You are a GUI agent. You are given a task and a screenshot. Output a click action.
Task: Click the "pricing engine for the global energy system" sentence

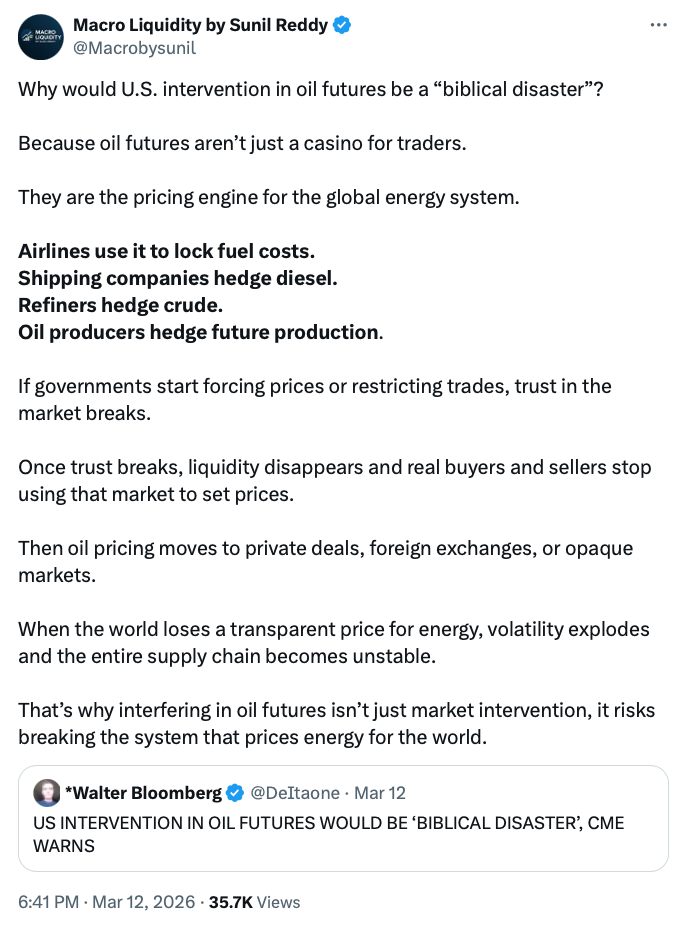pos(269,196)
